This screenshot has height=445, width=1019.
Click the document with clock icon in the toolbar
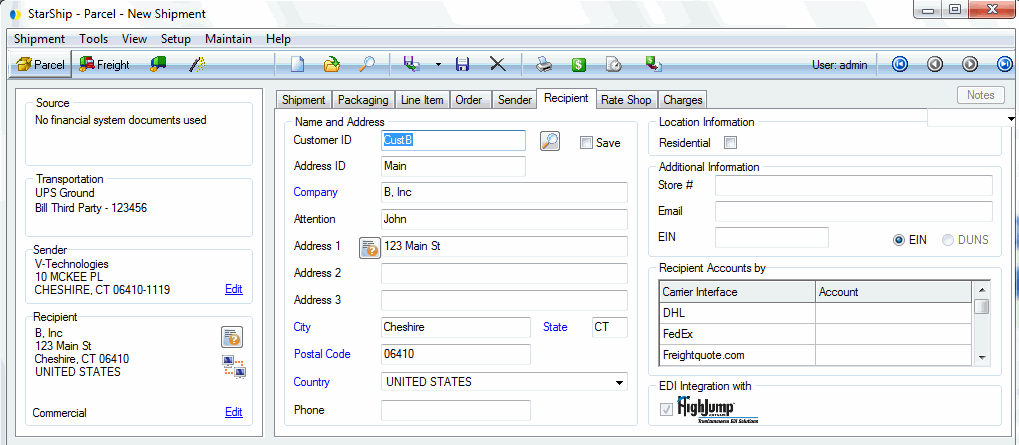click(x=613, y=64)
